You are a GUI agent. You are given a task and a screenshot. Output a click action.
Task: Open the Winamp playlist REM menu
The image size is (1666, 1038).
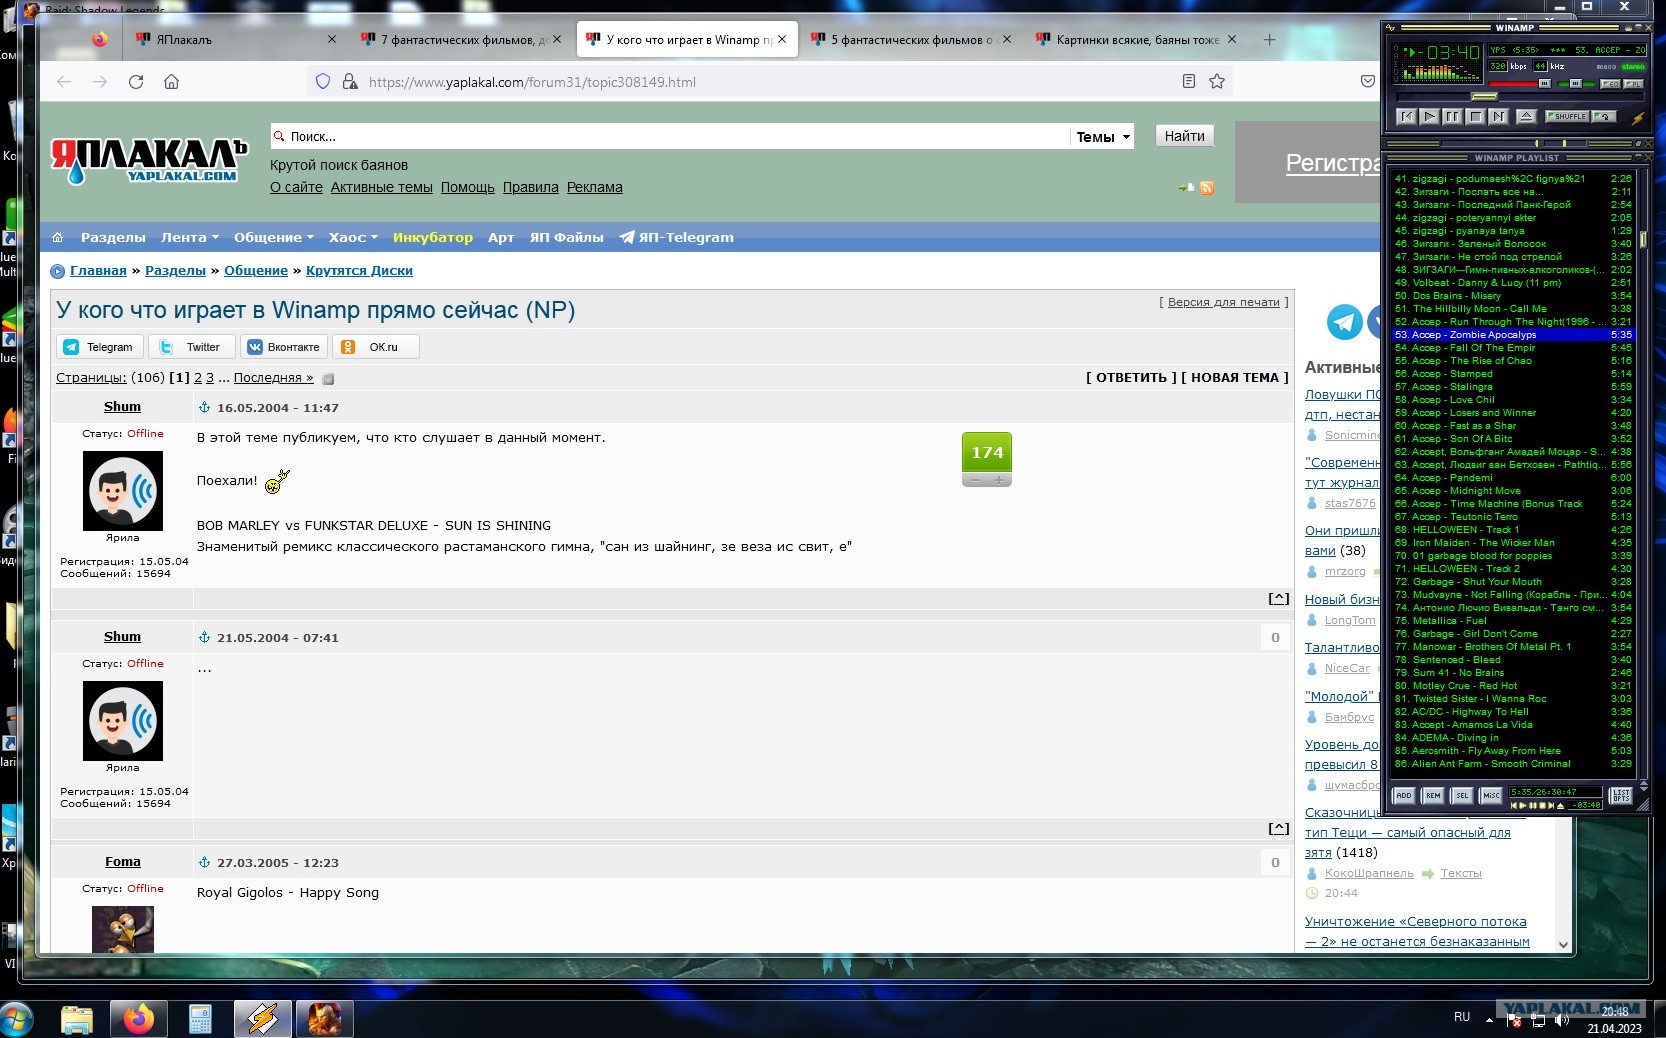(x=1433, y=796)
